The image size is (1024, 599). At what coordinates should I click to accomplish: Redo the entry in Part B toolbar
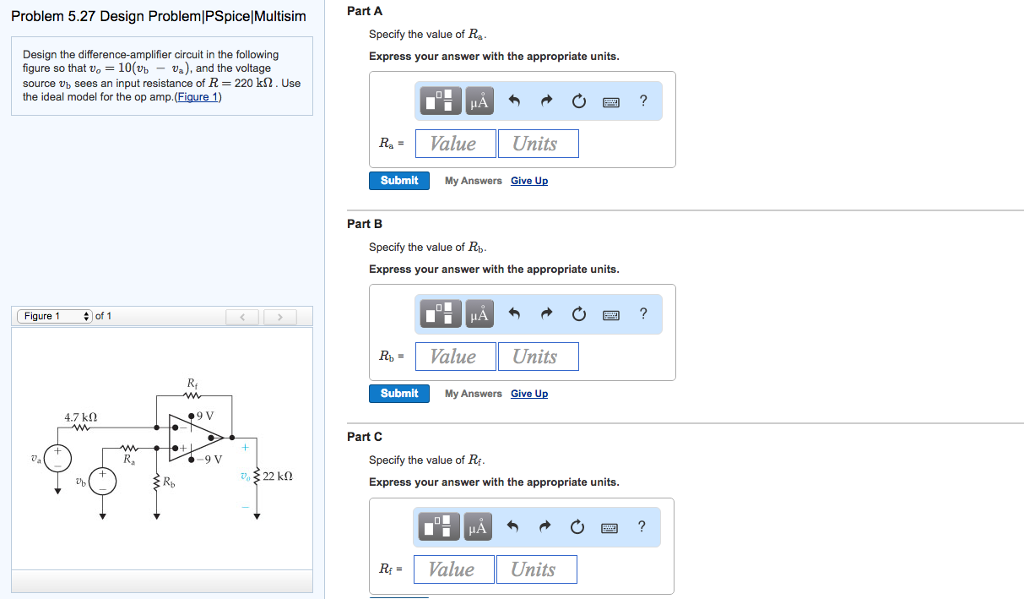coord(547,314)
